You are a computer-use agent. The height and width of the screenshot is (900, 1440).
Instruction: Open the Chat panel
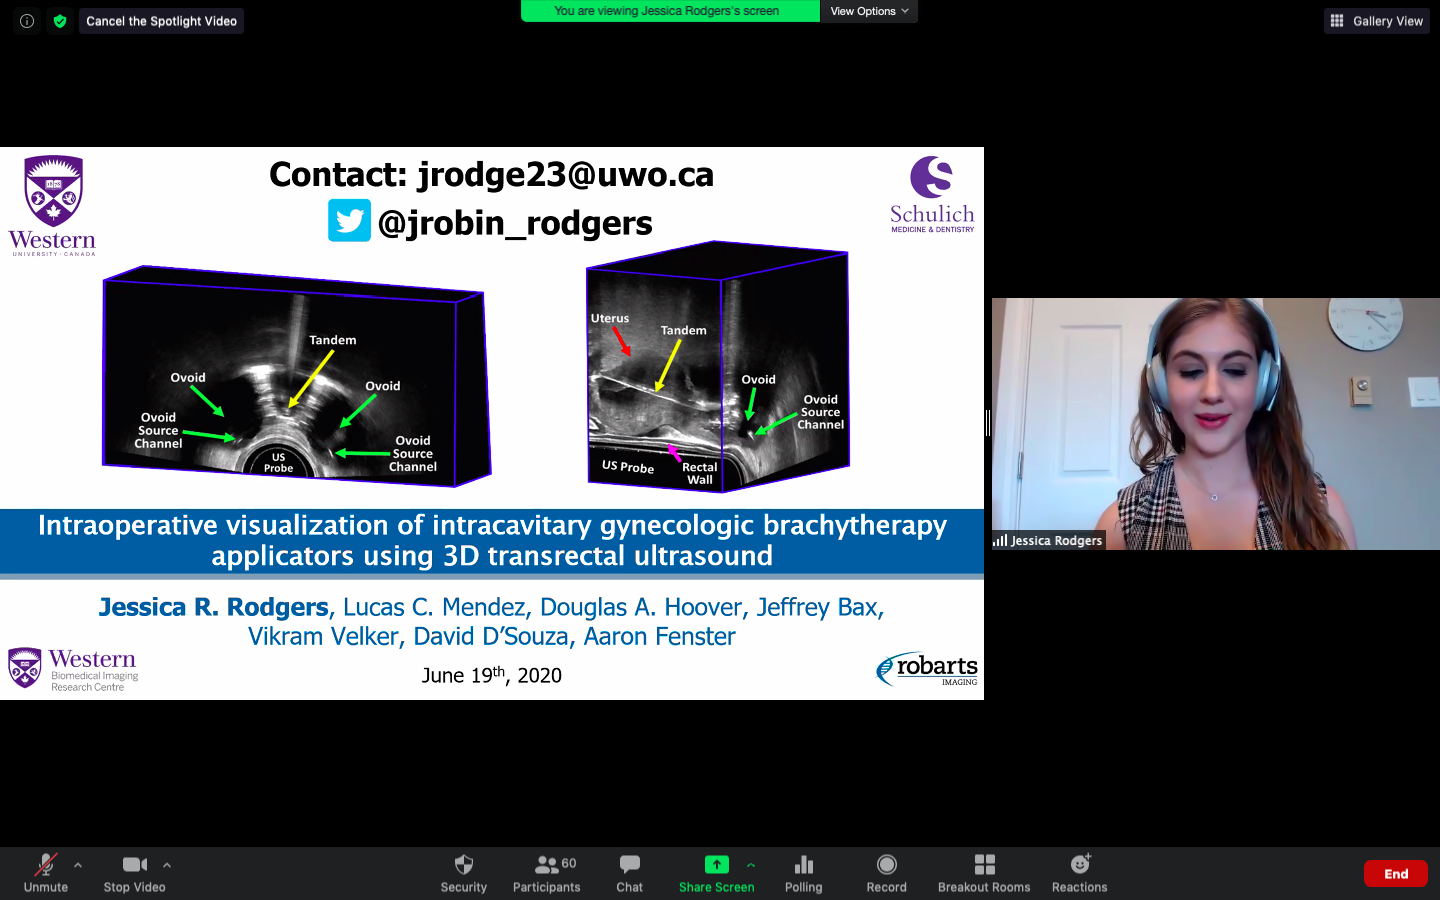[629, 872]
